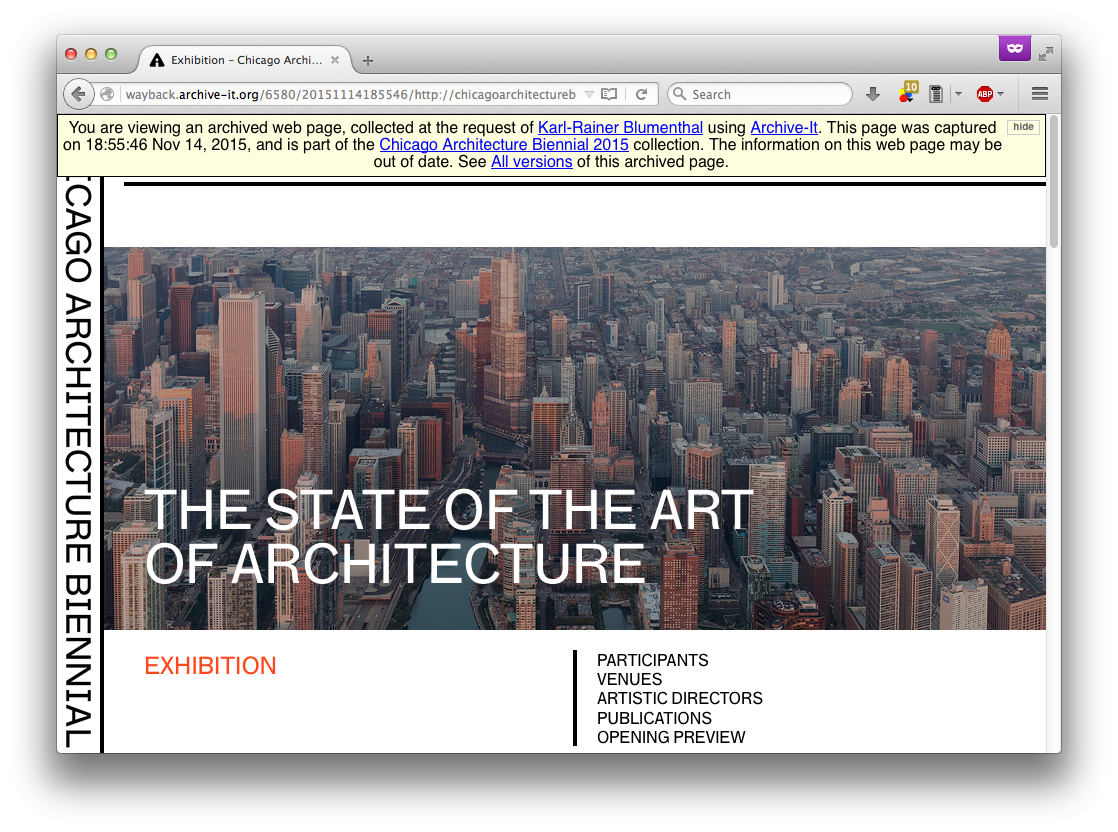Click the red EXHIBITION heading

pos(210,666)
